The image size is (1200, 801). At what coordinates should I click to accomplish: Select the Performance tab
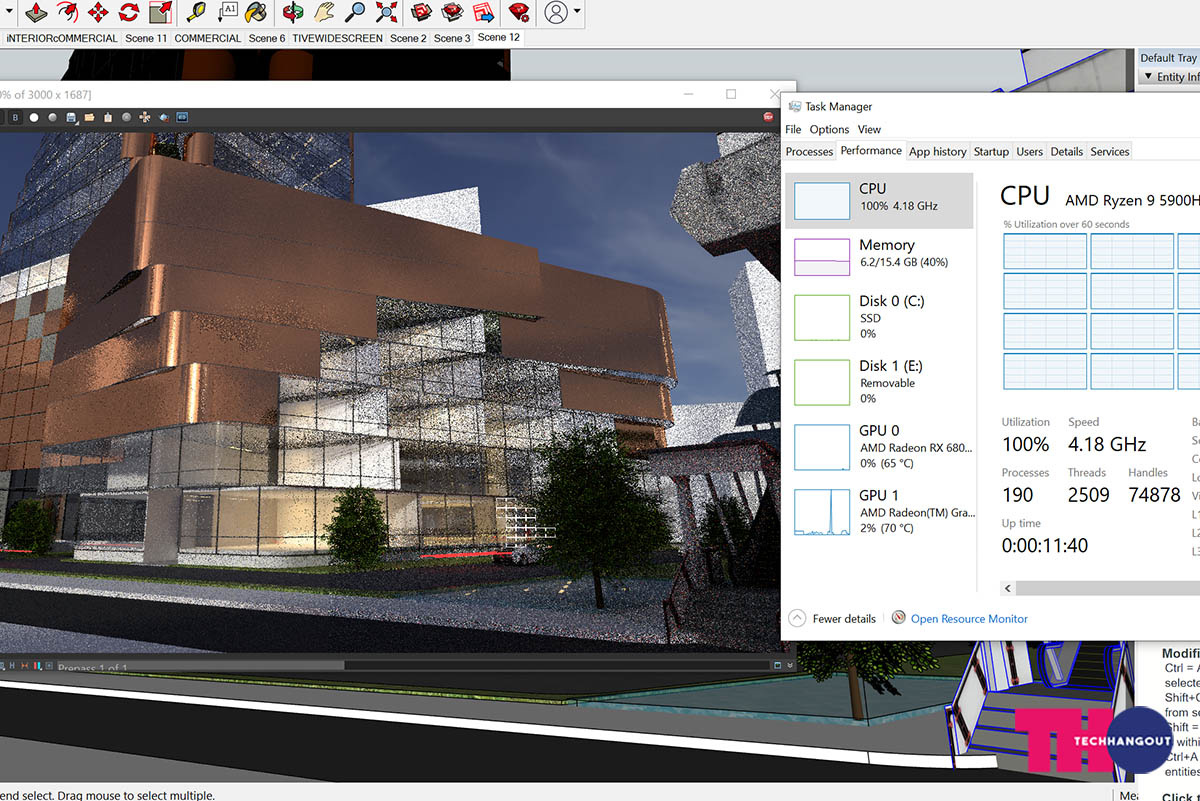[871, 151]
